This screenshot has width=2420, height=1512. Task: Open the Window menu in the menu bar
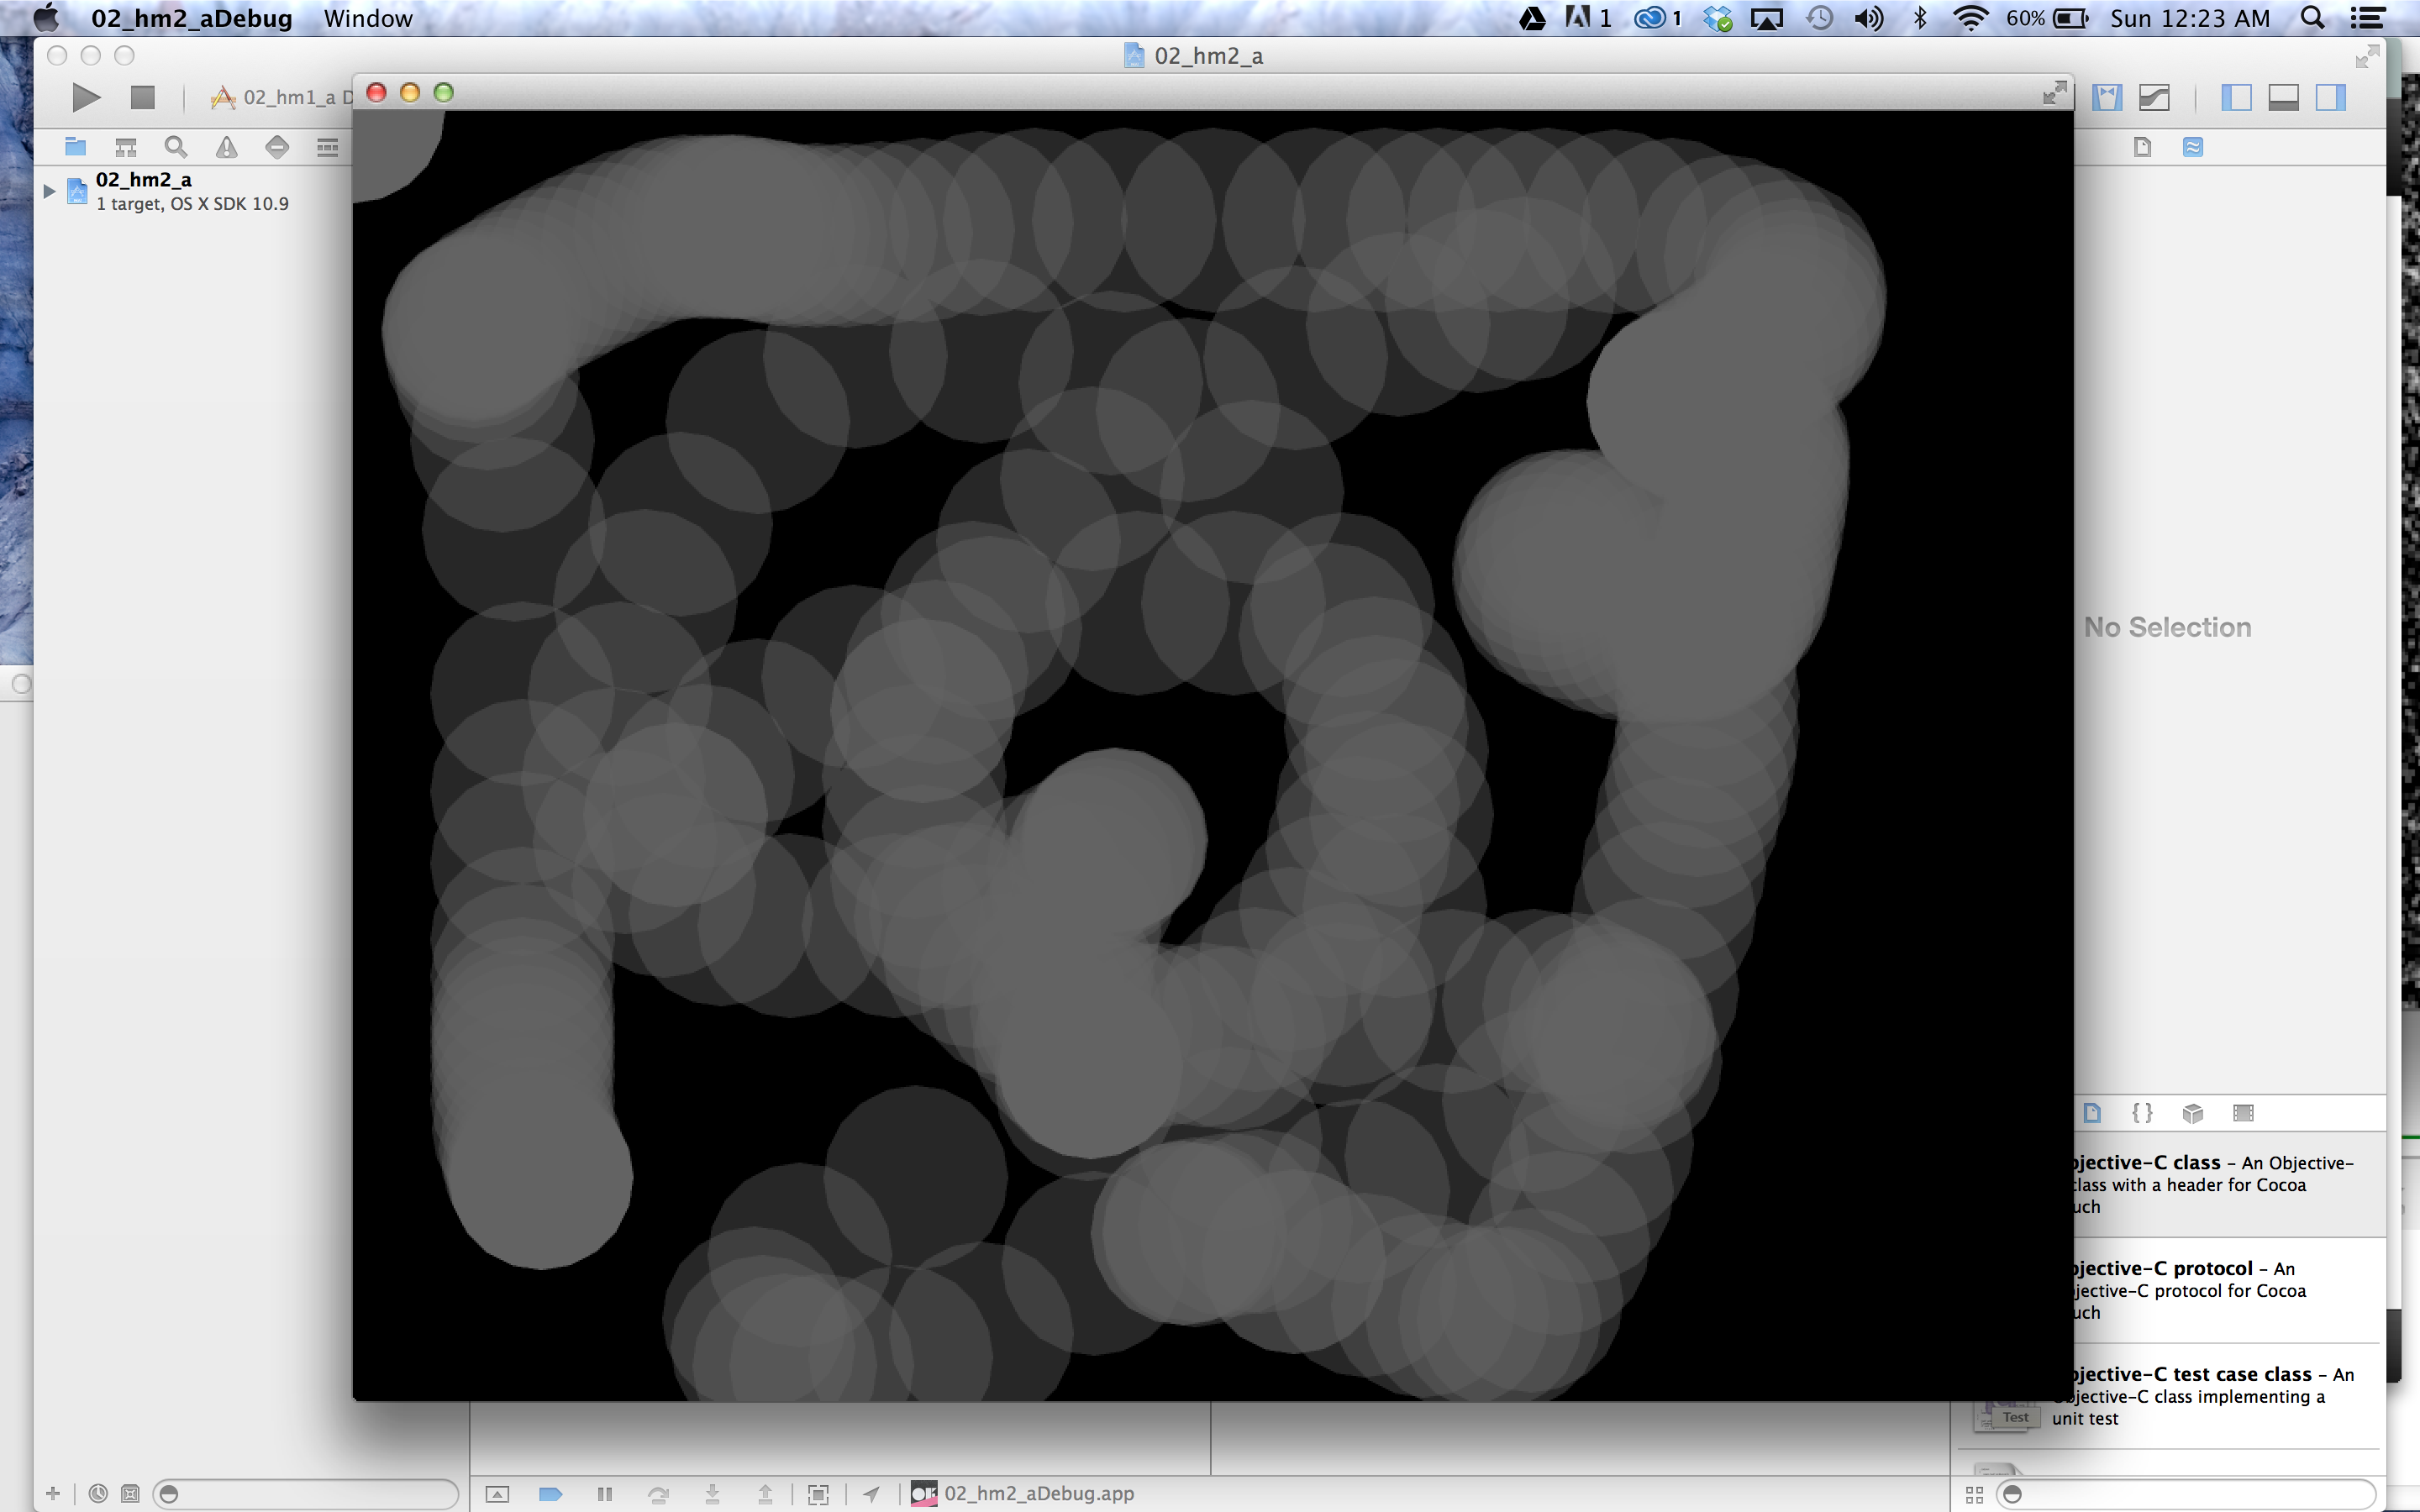click(367, 18)
